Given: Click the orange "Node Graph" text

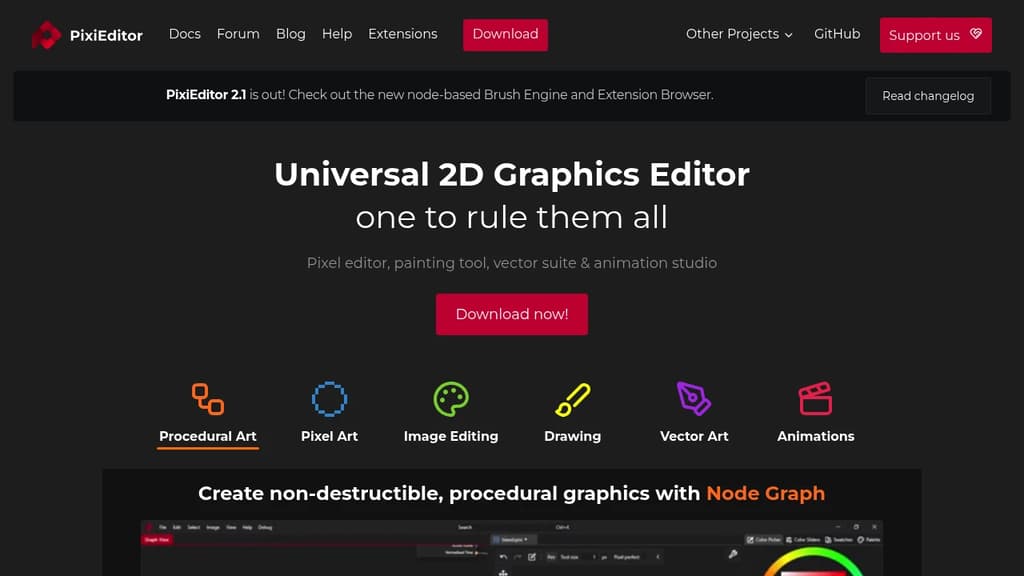Looking at the screenshot, I should pyautogui.click(x=765, y=493).
